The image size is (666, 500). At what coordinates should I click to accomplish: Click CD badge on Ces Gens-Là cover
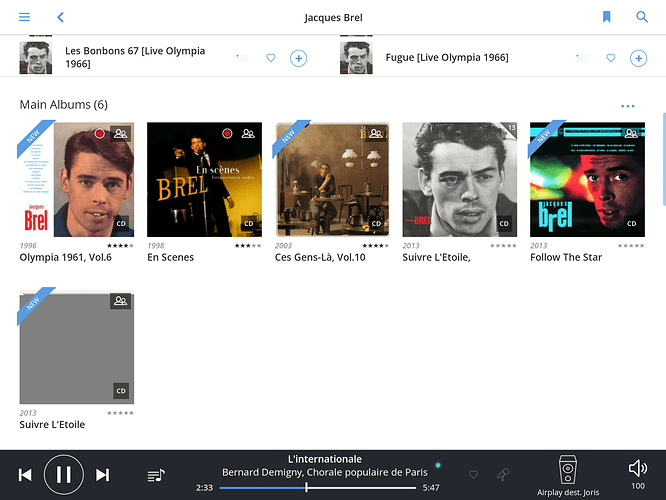pyautogui.click(x=376, y=223)
